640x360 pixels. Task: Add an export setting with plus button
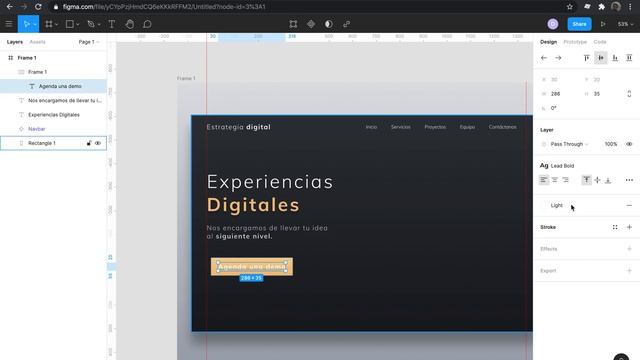[629, 270]
